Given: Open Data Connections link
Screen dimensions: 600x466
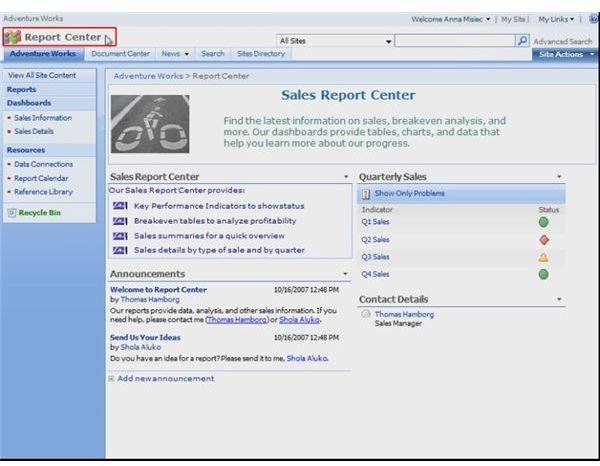Looking at the screenshot, I should [43, 164].
